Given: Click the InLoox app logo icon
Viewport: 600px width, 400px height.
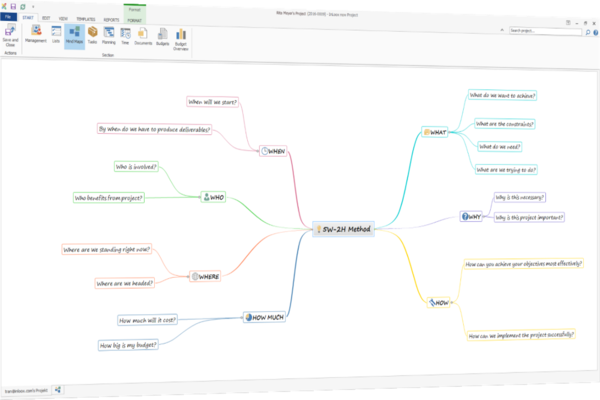Looking at the screenshot, I should click(x=4, y=6).
